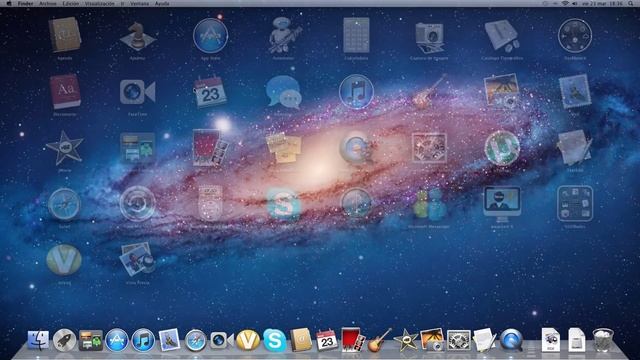The image size is (640, 360).
Task: Open TextEdit in the Launchpad grid
Action: pyautogui.click(x=574, y=147)
